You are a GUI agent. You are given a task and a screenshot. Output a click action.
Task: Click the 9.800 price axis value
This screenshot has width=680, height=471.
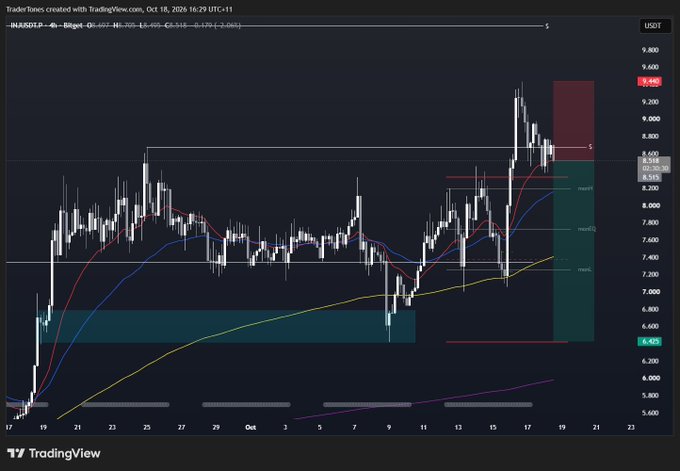coord(650,50)
